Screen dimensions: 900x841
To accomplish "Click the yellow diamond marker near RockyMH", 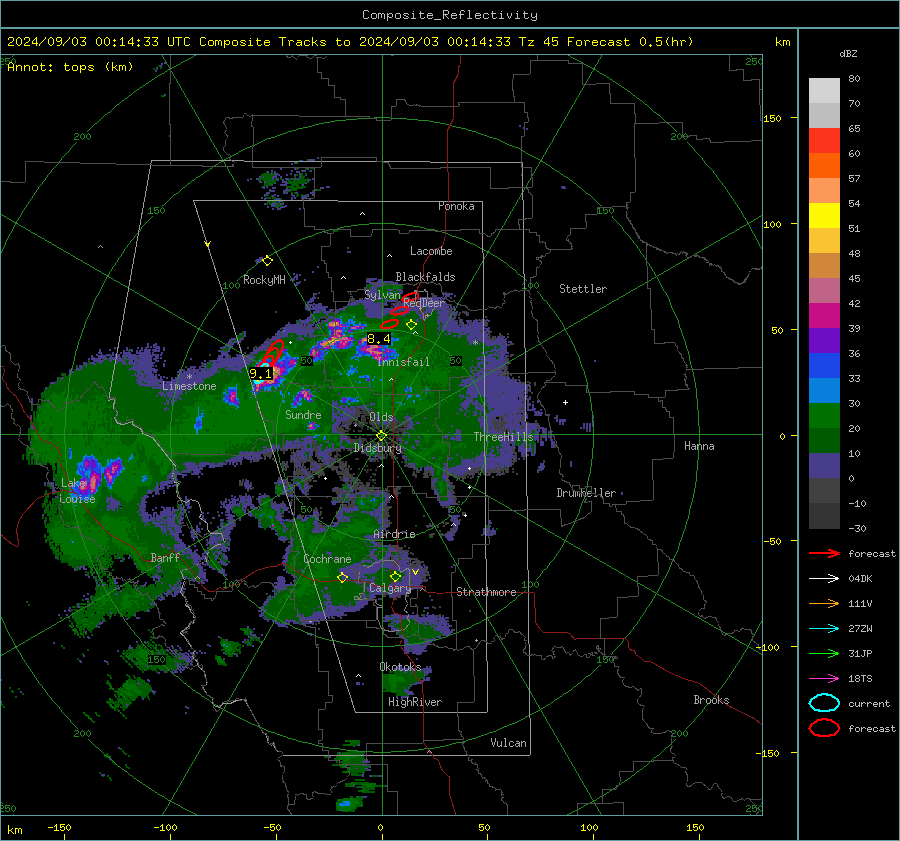I will (x=267, y=261).
